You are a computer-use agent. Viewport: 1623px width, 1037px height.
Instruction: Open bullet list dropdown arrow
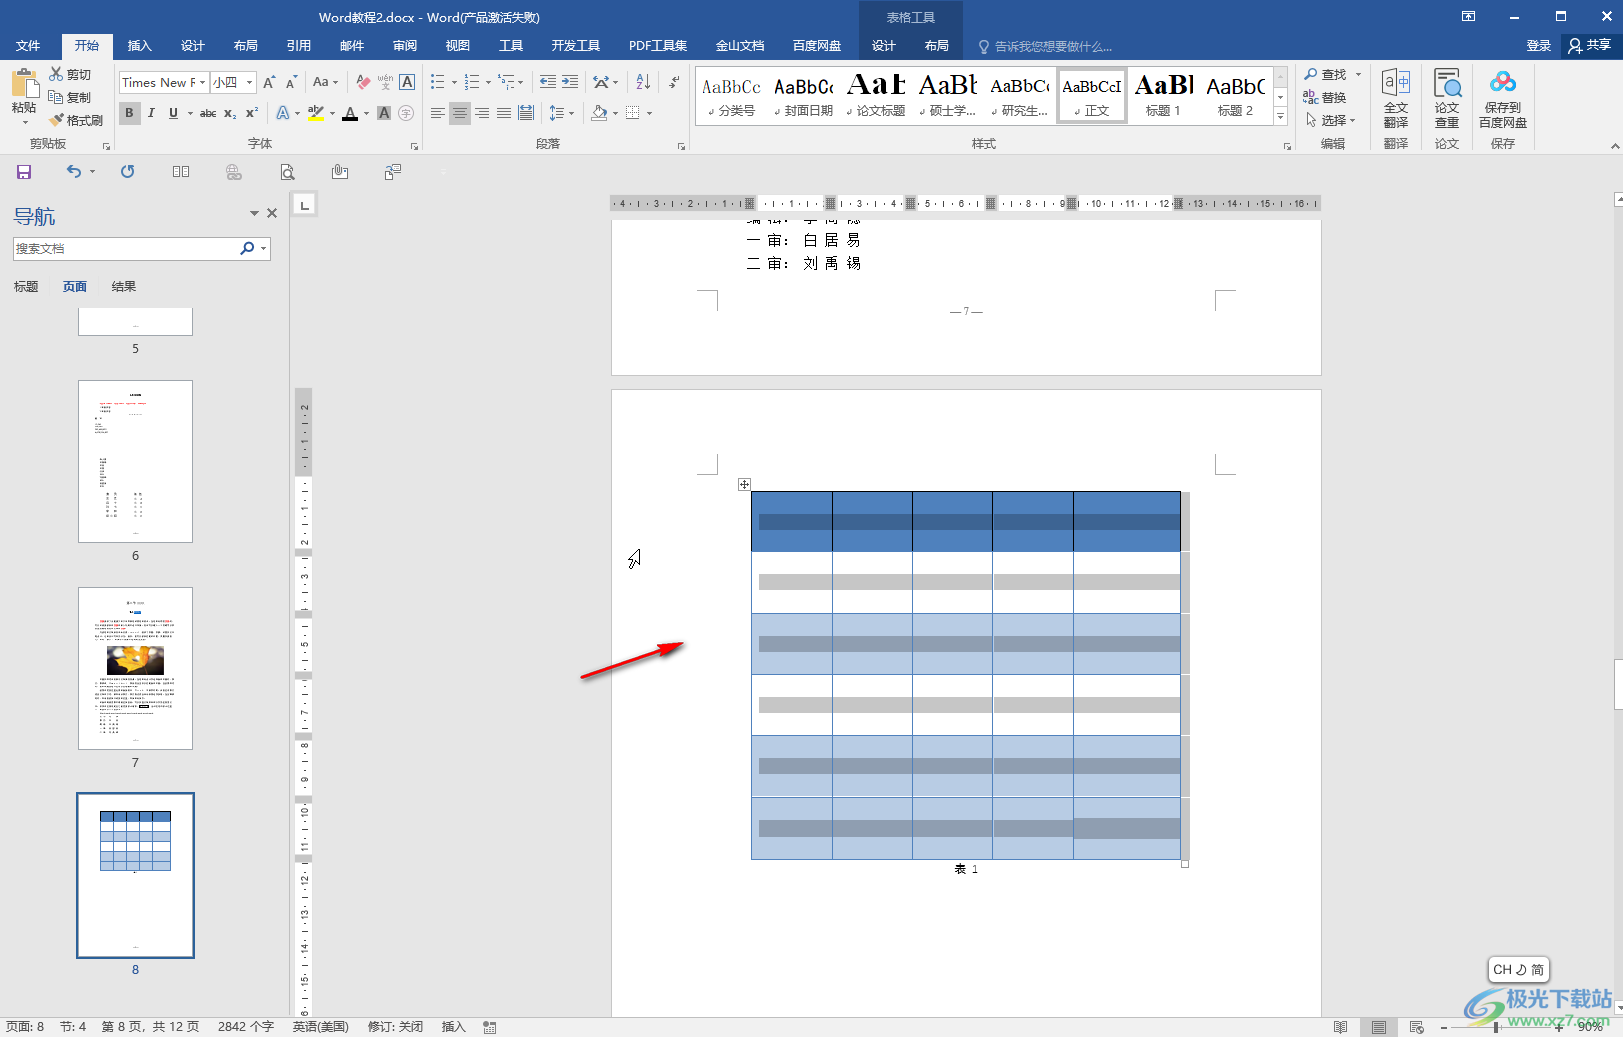pyautogui.click(x=454, y=82)
